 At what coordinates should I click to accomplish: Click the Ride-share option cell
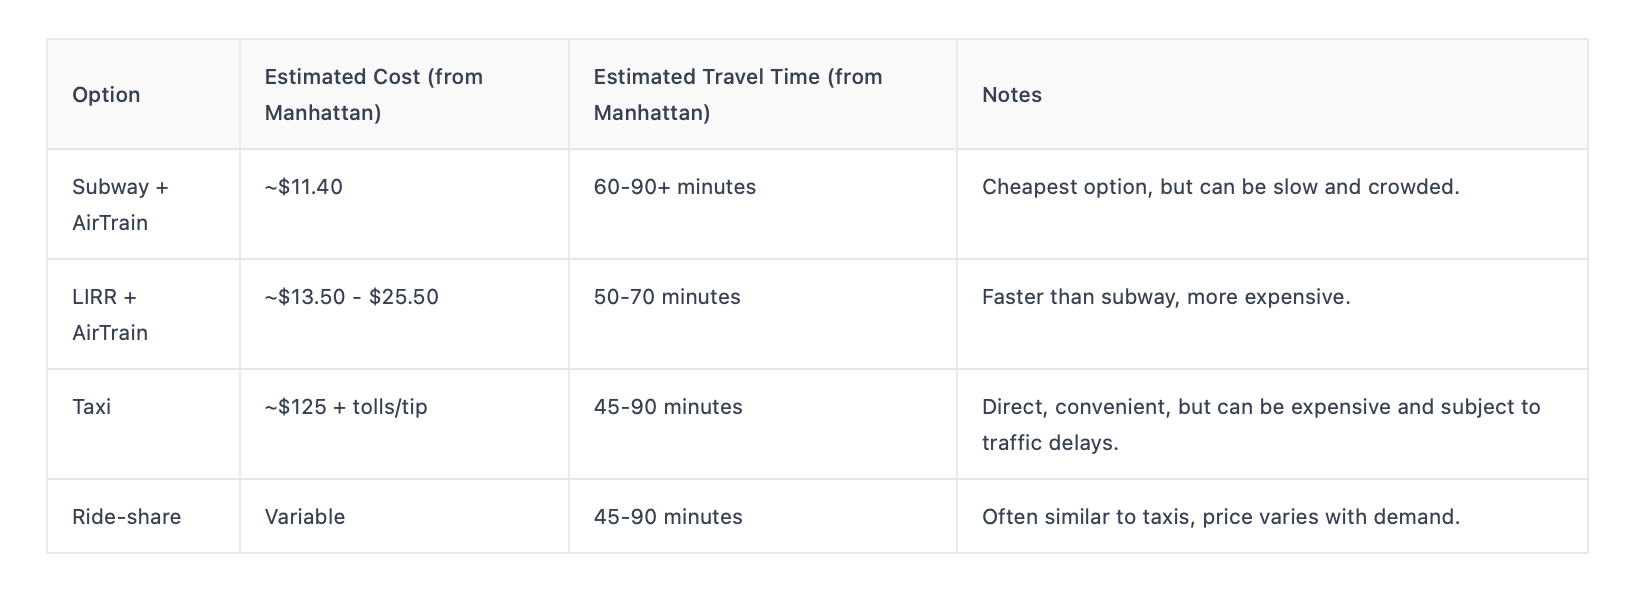143,517
